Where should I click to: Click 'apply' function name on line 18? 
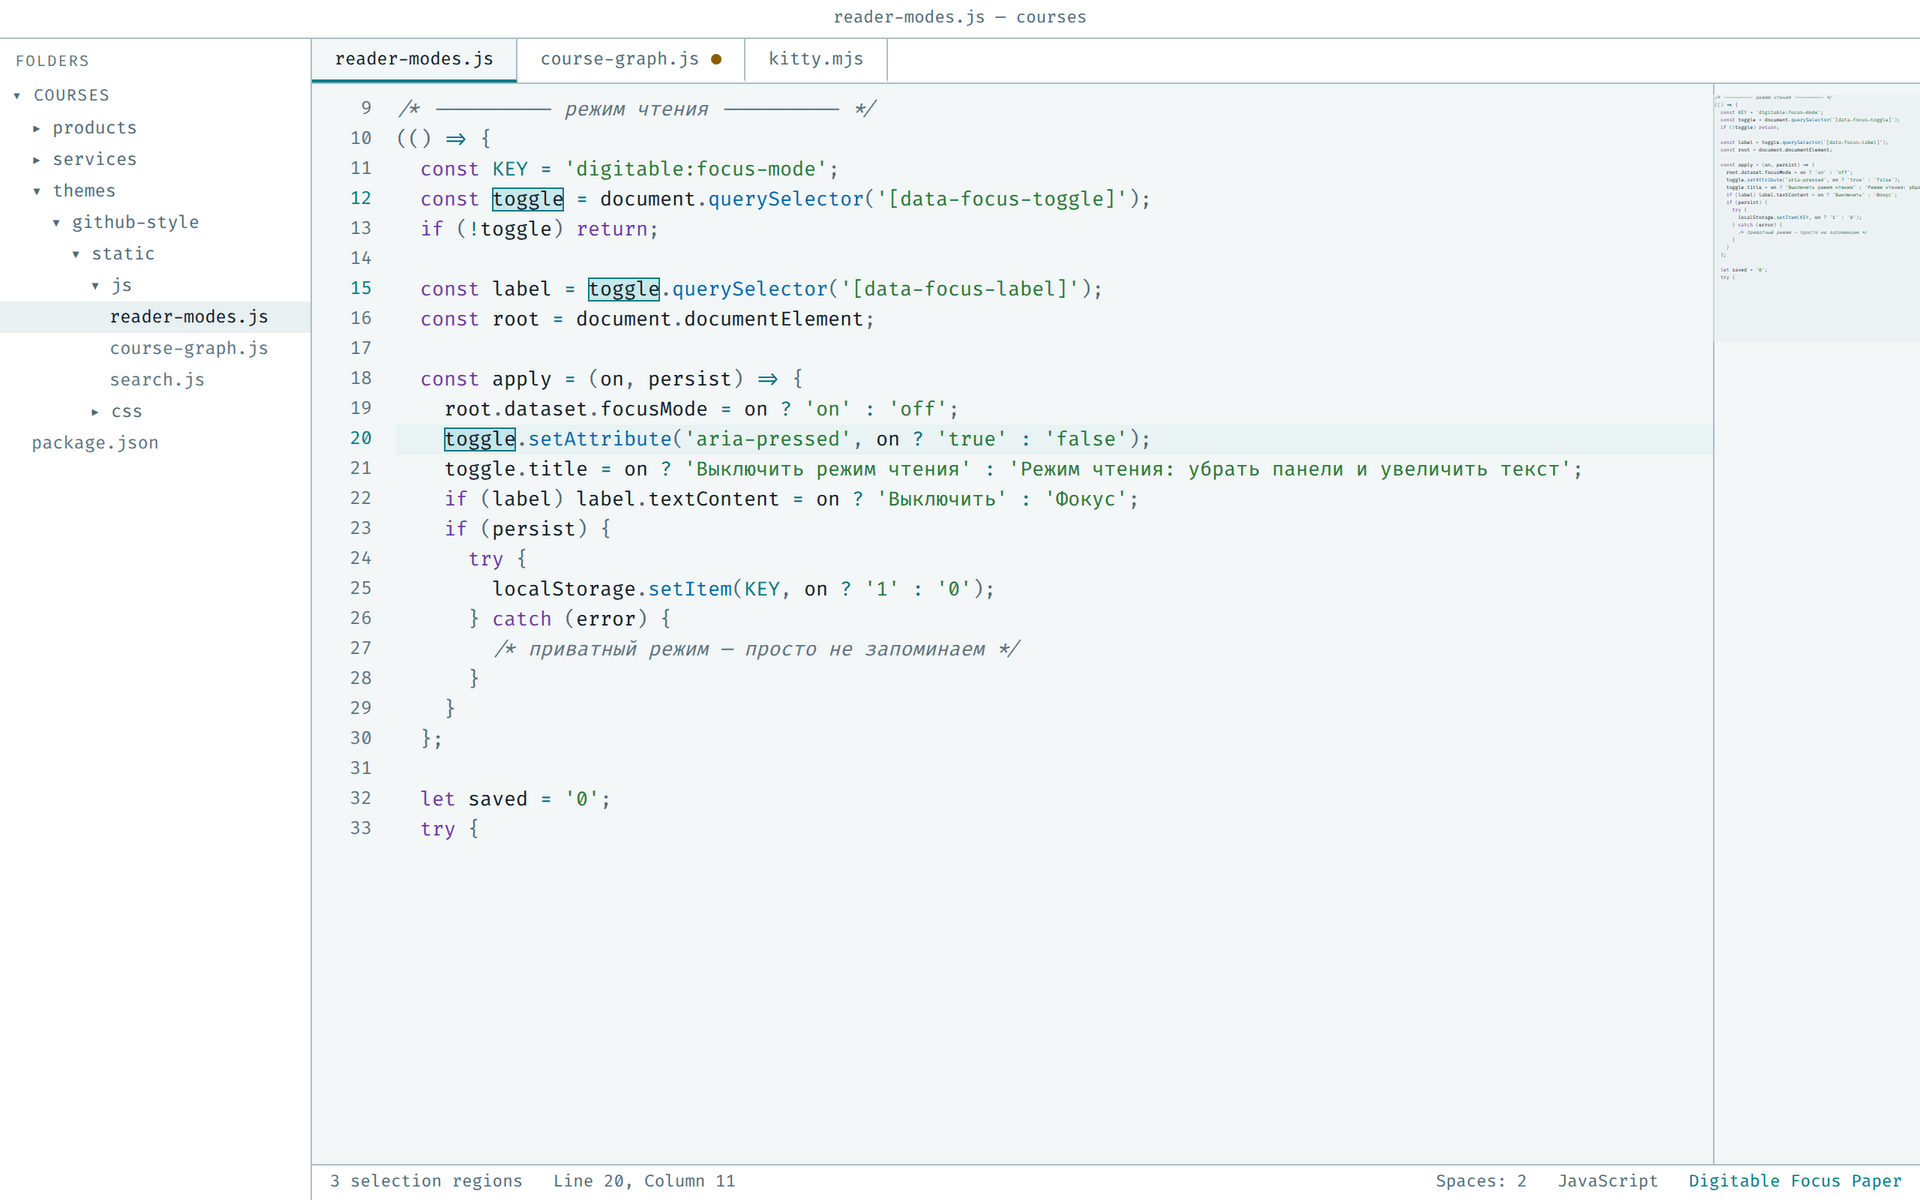[x=522, y=379]
